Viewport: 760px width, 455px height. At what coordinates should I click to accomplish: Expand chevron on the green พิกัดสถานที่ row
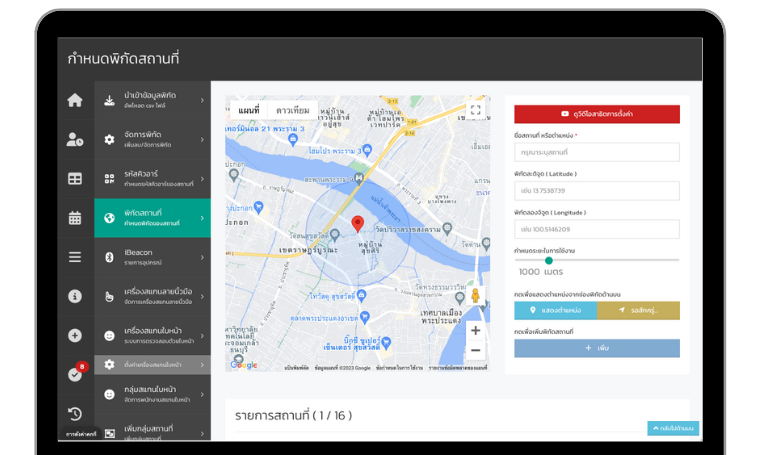(x=202, y=218)
